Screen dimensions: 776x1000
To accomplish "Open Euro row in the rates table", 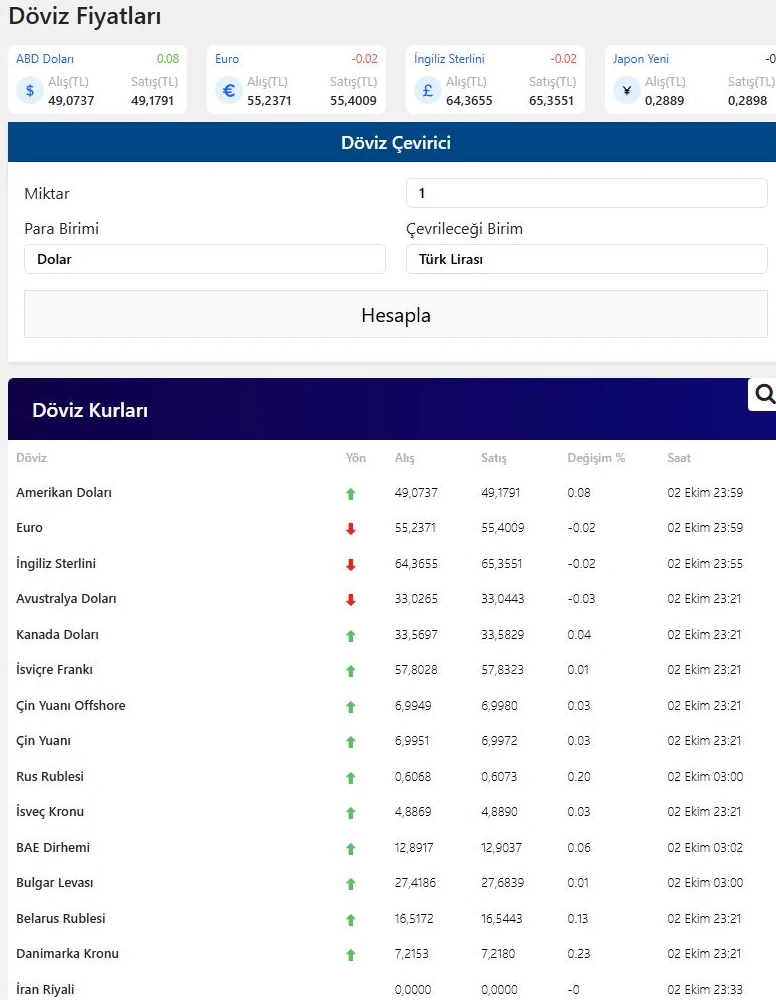I will (29, 527).
